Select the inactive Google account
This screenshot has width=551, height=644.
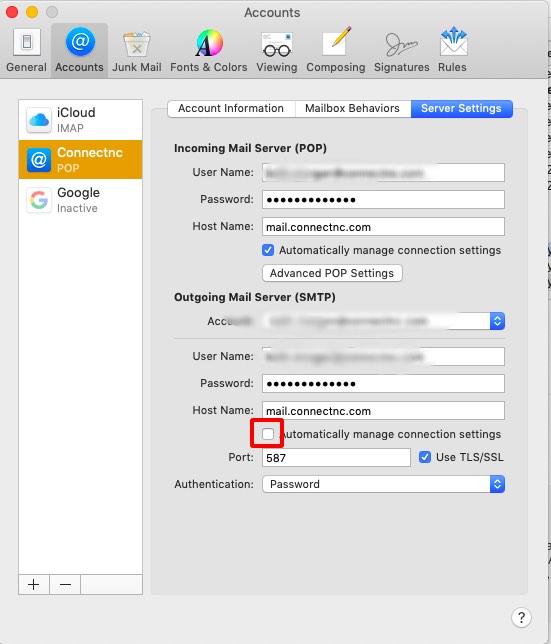[x=80, y=200]
